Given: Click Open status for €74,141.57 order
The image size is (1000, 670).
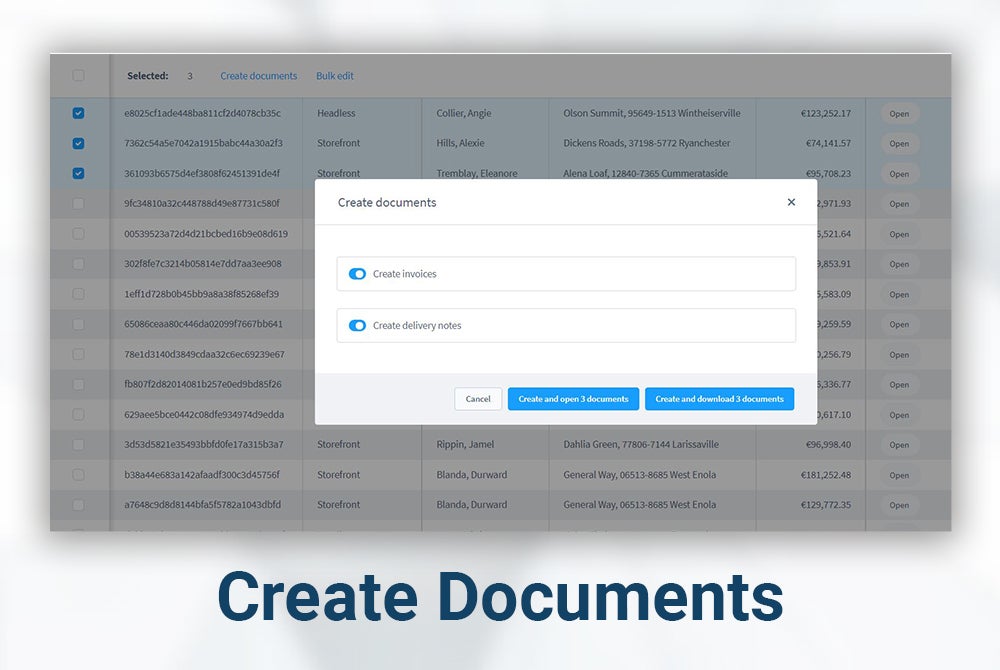Looking at the screenshot, I should click(899, 143).
